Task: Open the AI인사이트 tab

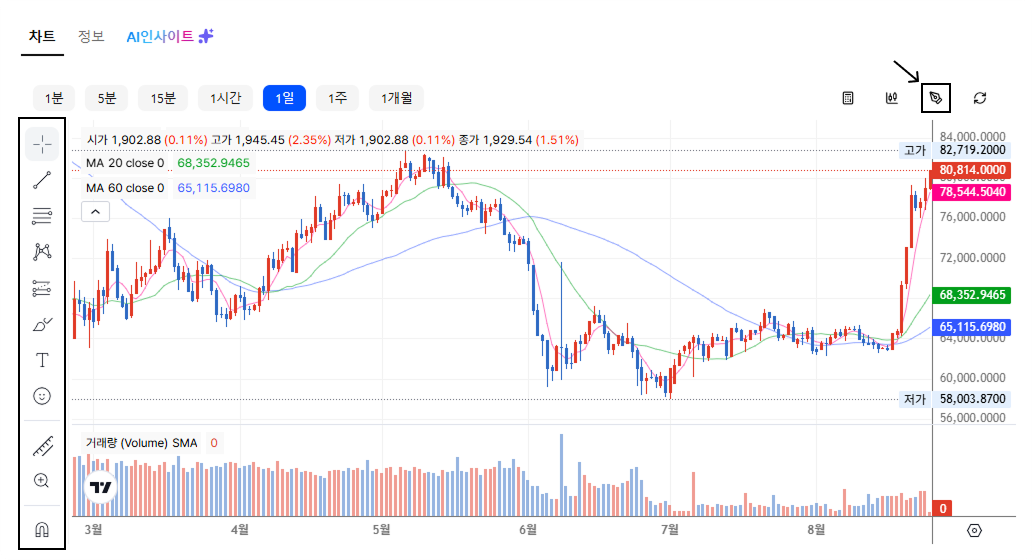Action: (170, 36)
